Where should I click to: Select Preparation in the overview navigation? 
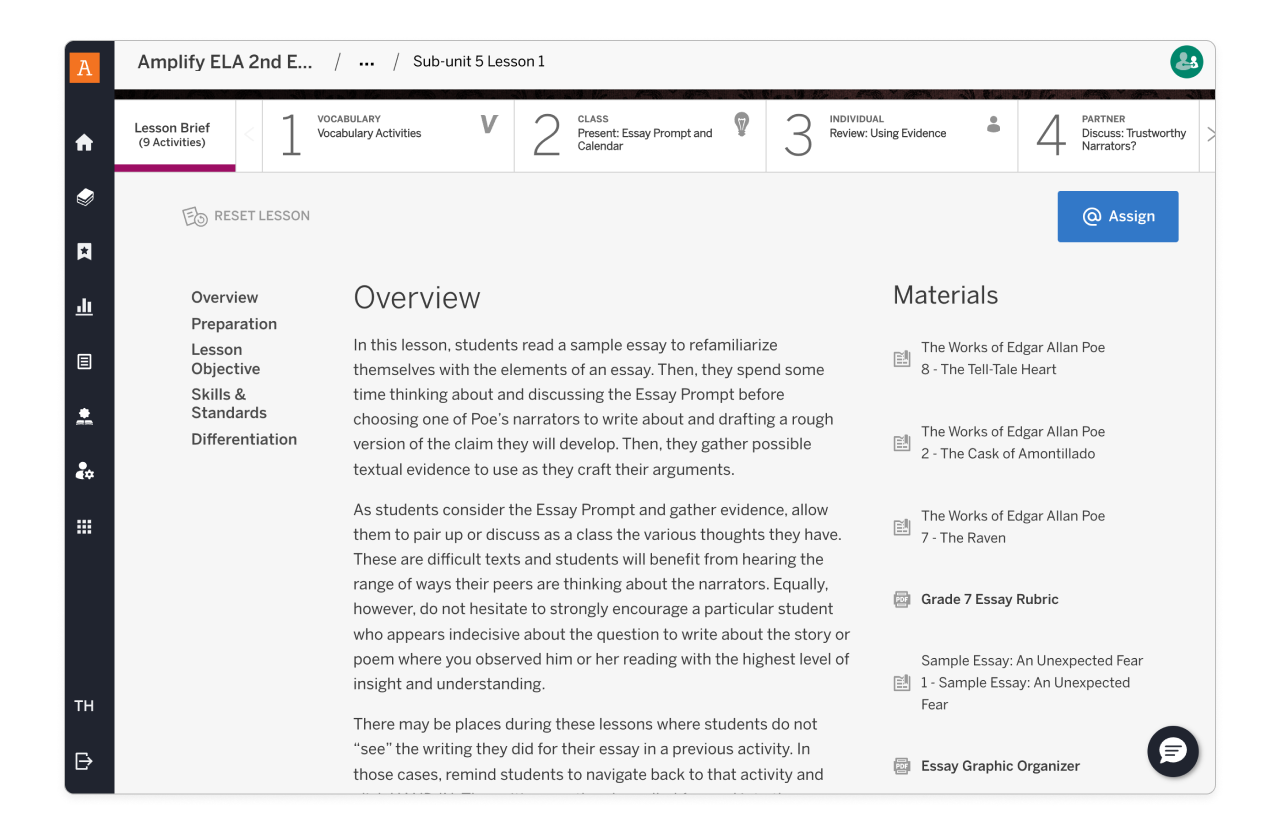coord(234,324)
